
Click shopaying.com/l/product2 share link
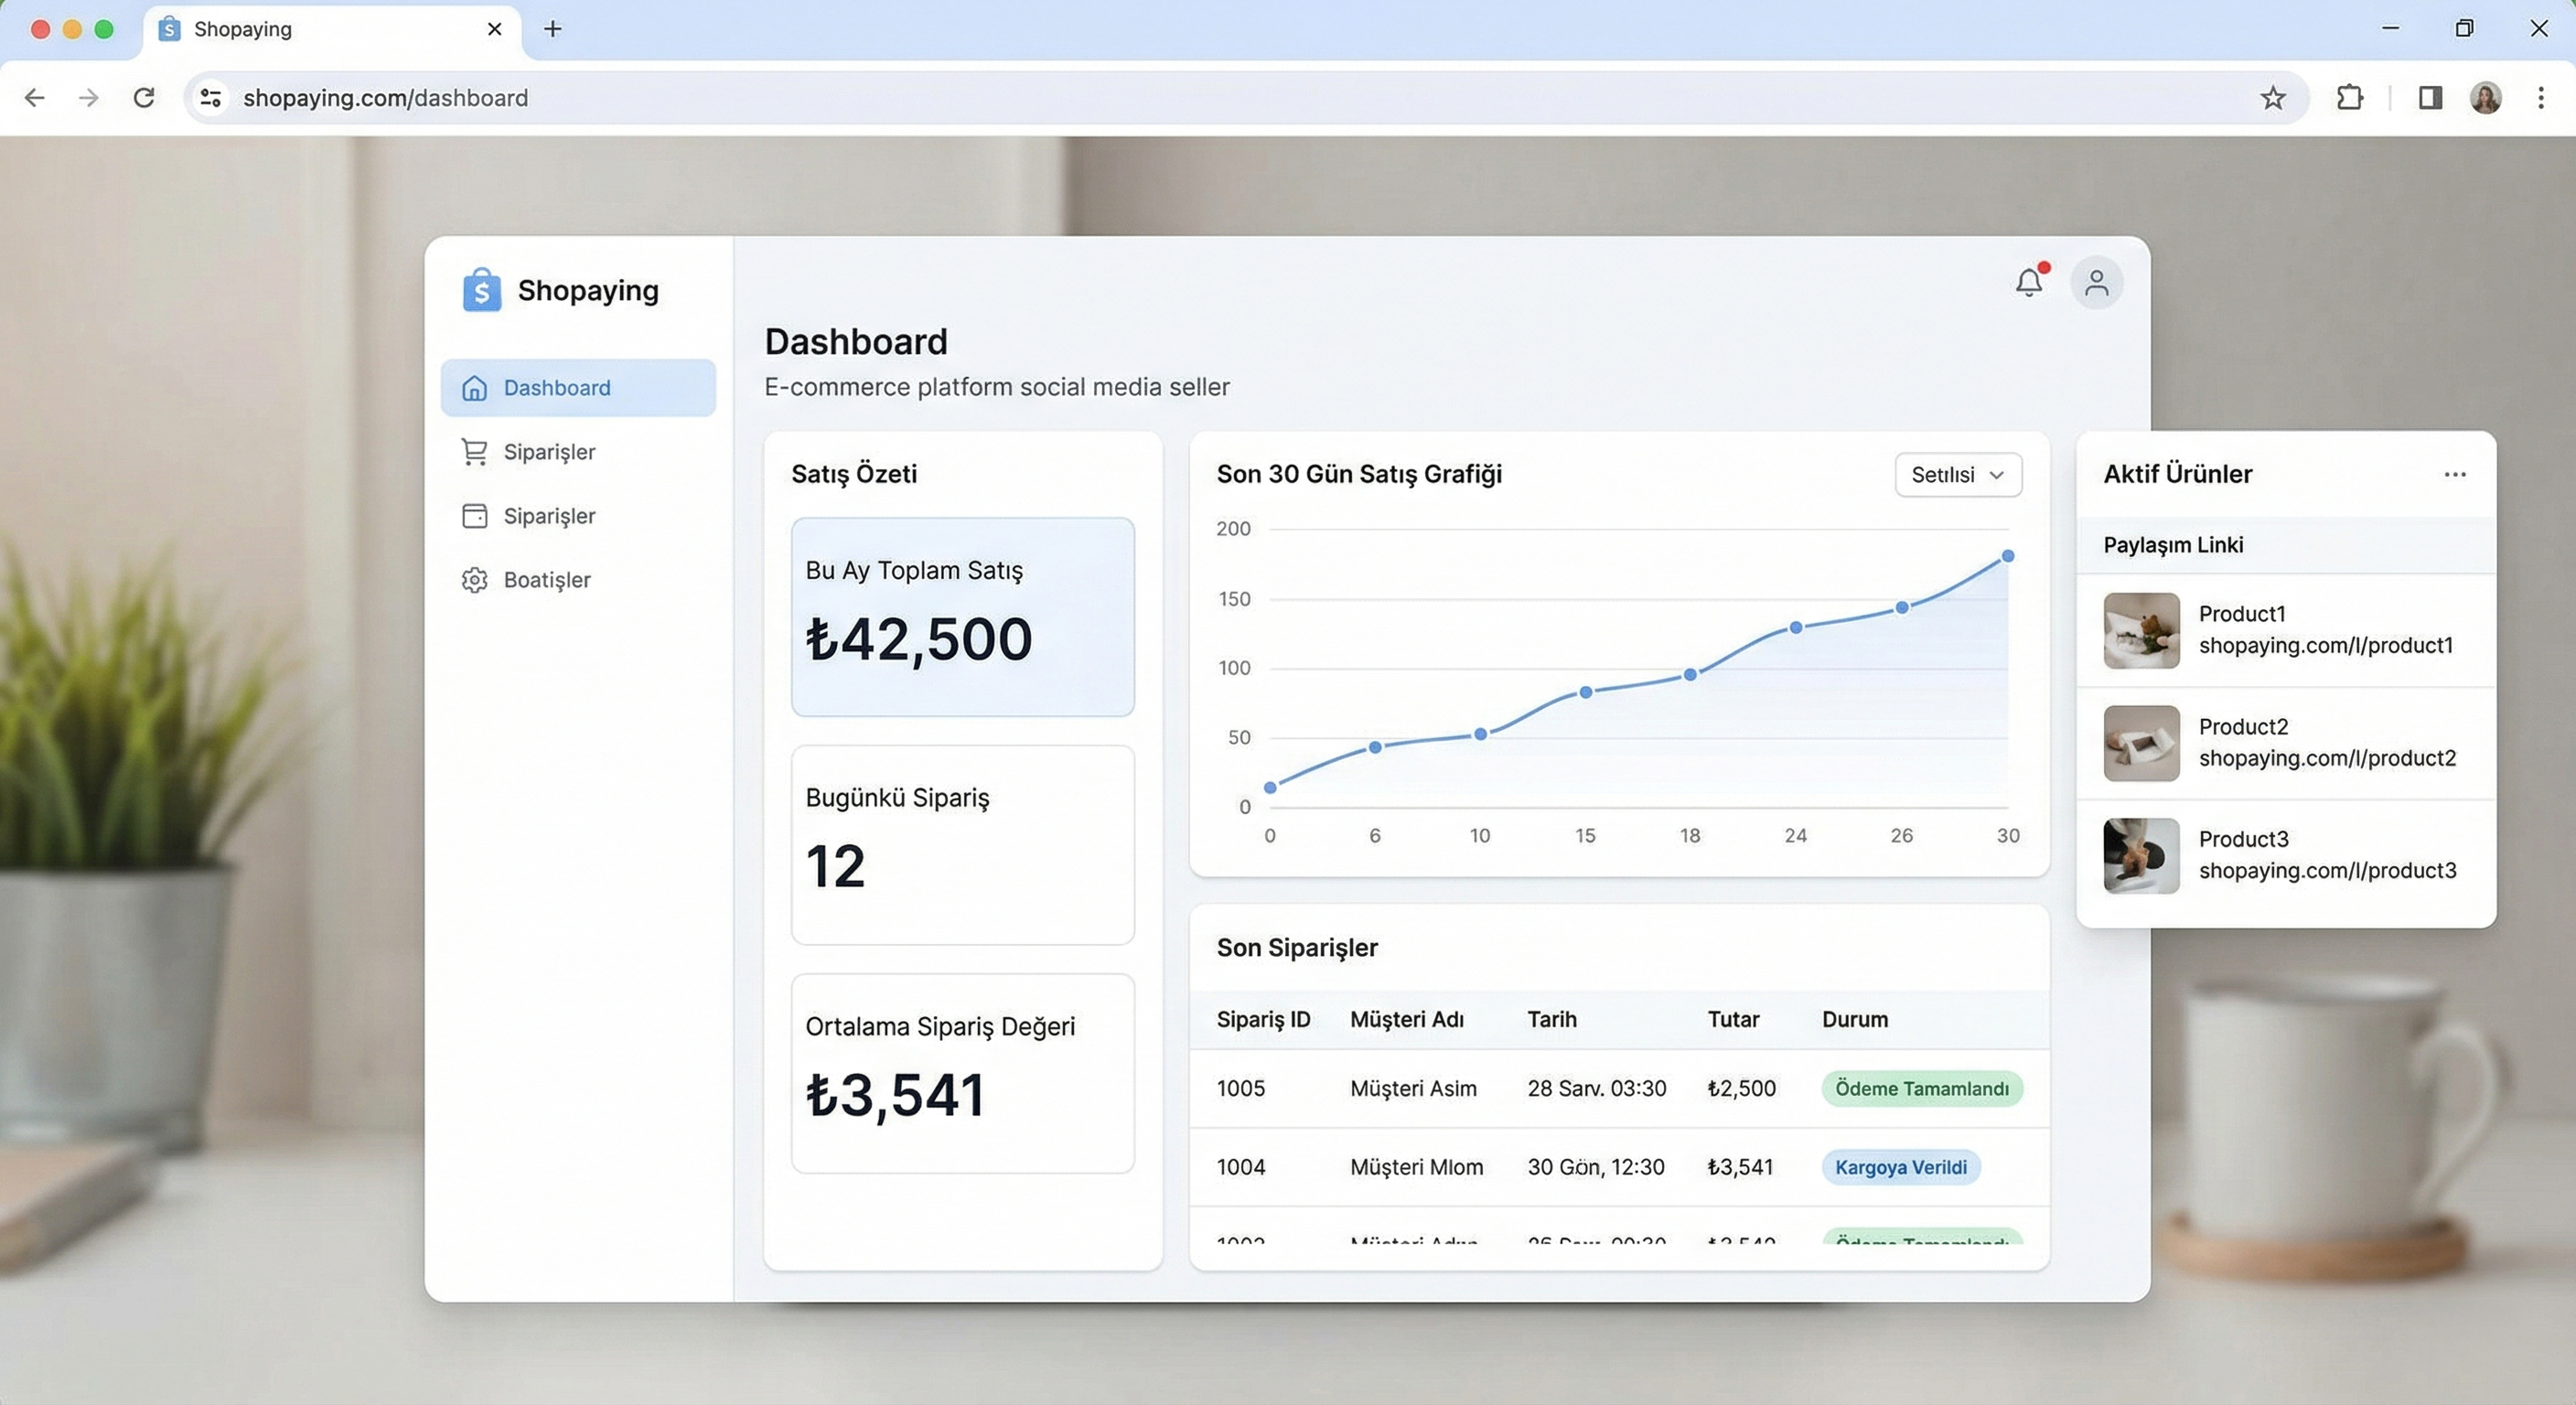coord(2326,758)
